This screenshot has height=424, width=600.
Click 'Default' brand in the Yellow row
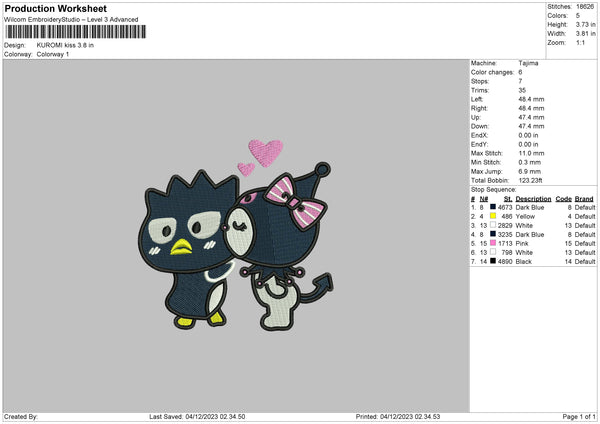(x=585, y=216)
